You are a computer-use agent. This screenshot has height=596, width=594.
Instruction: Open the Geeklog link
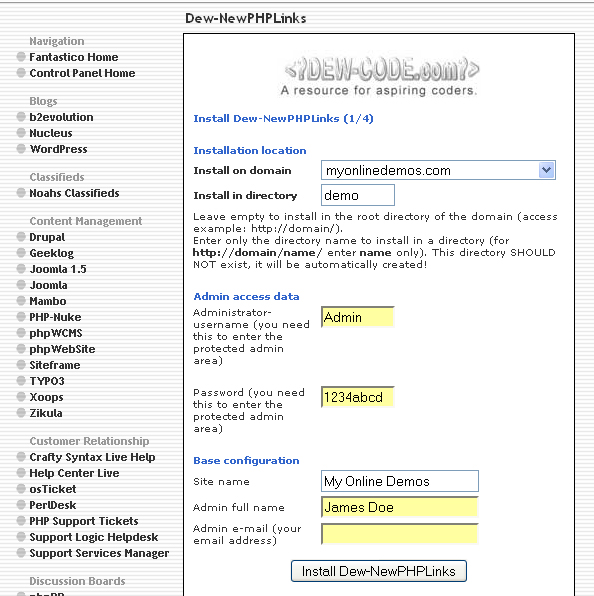(52, 253)
